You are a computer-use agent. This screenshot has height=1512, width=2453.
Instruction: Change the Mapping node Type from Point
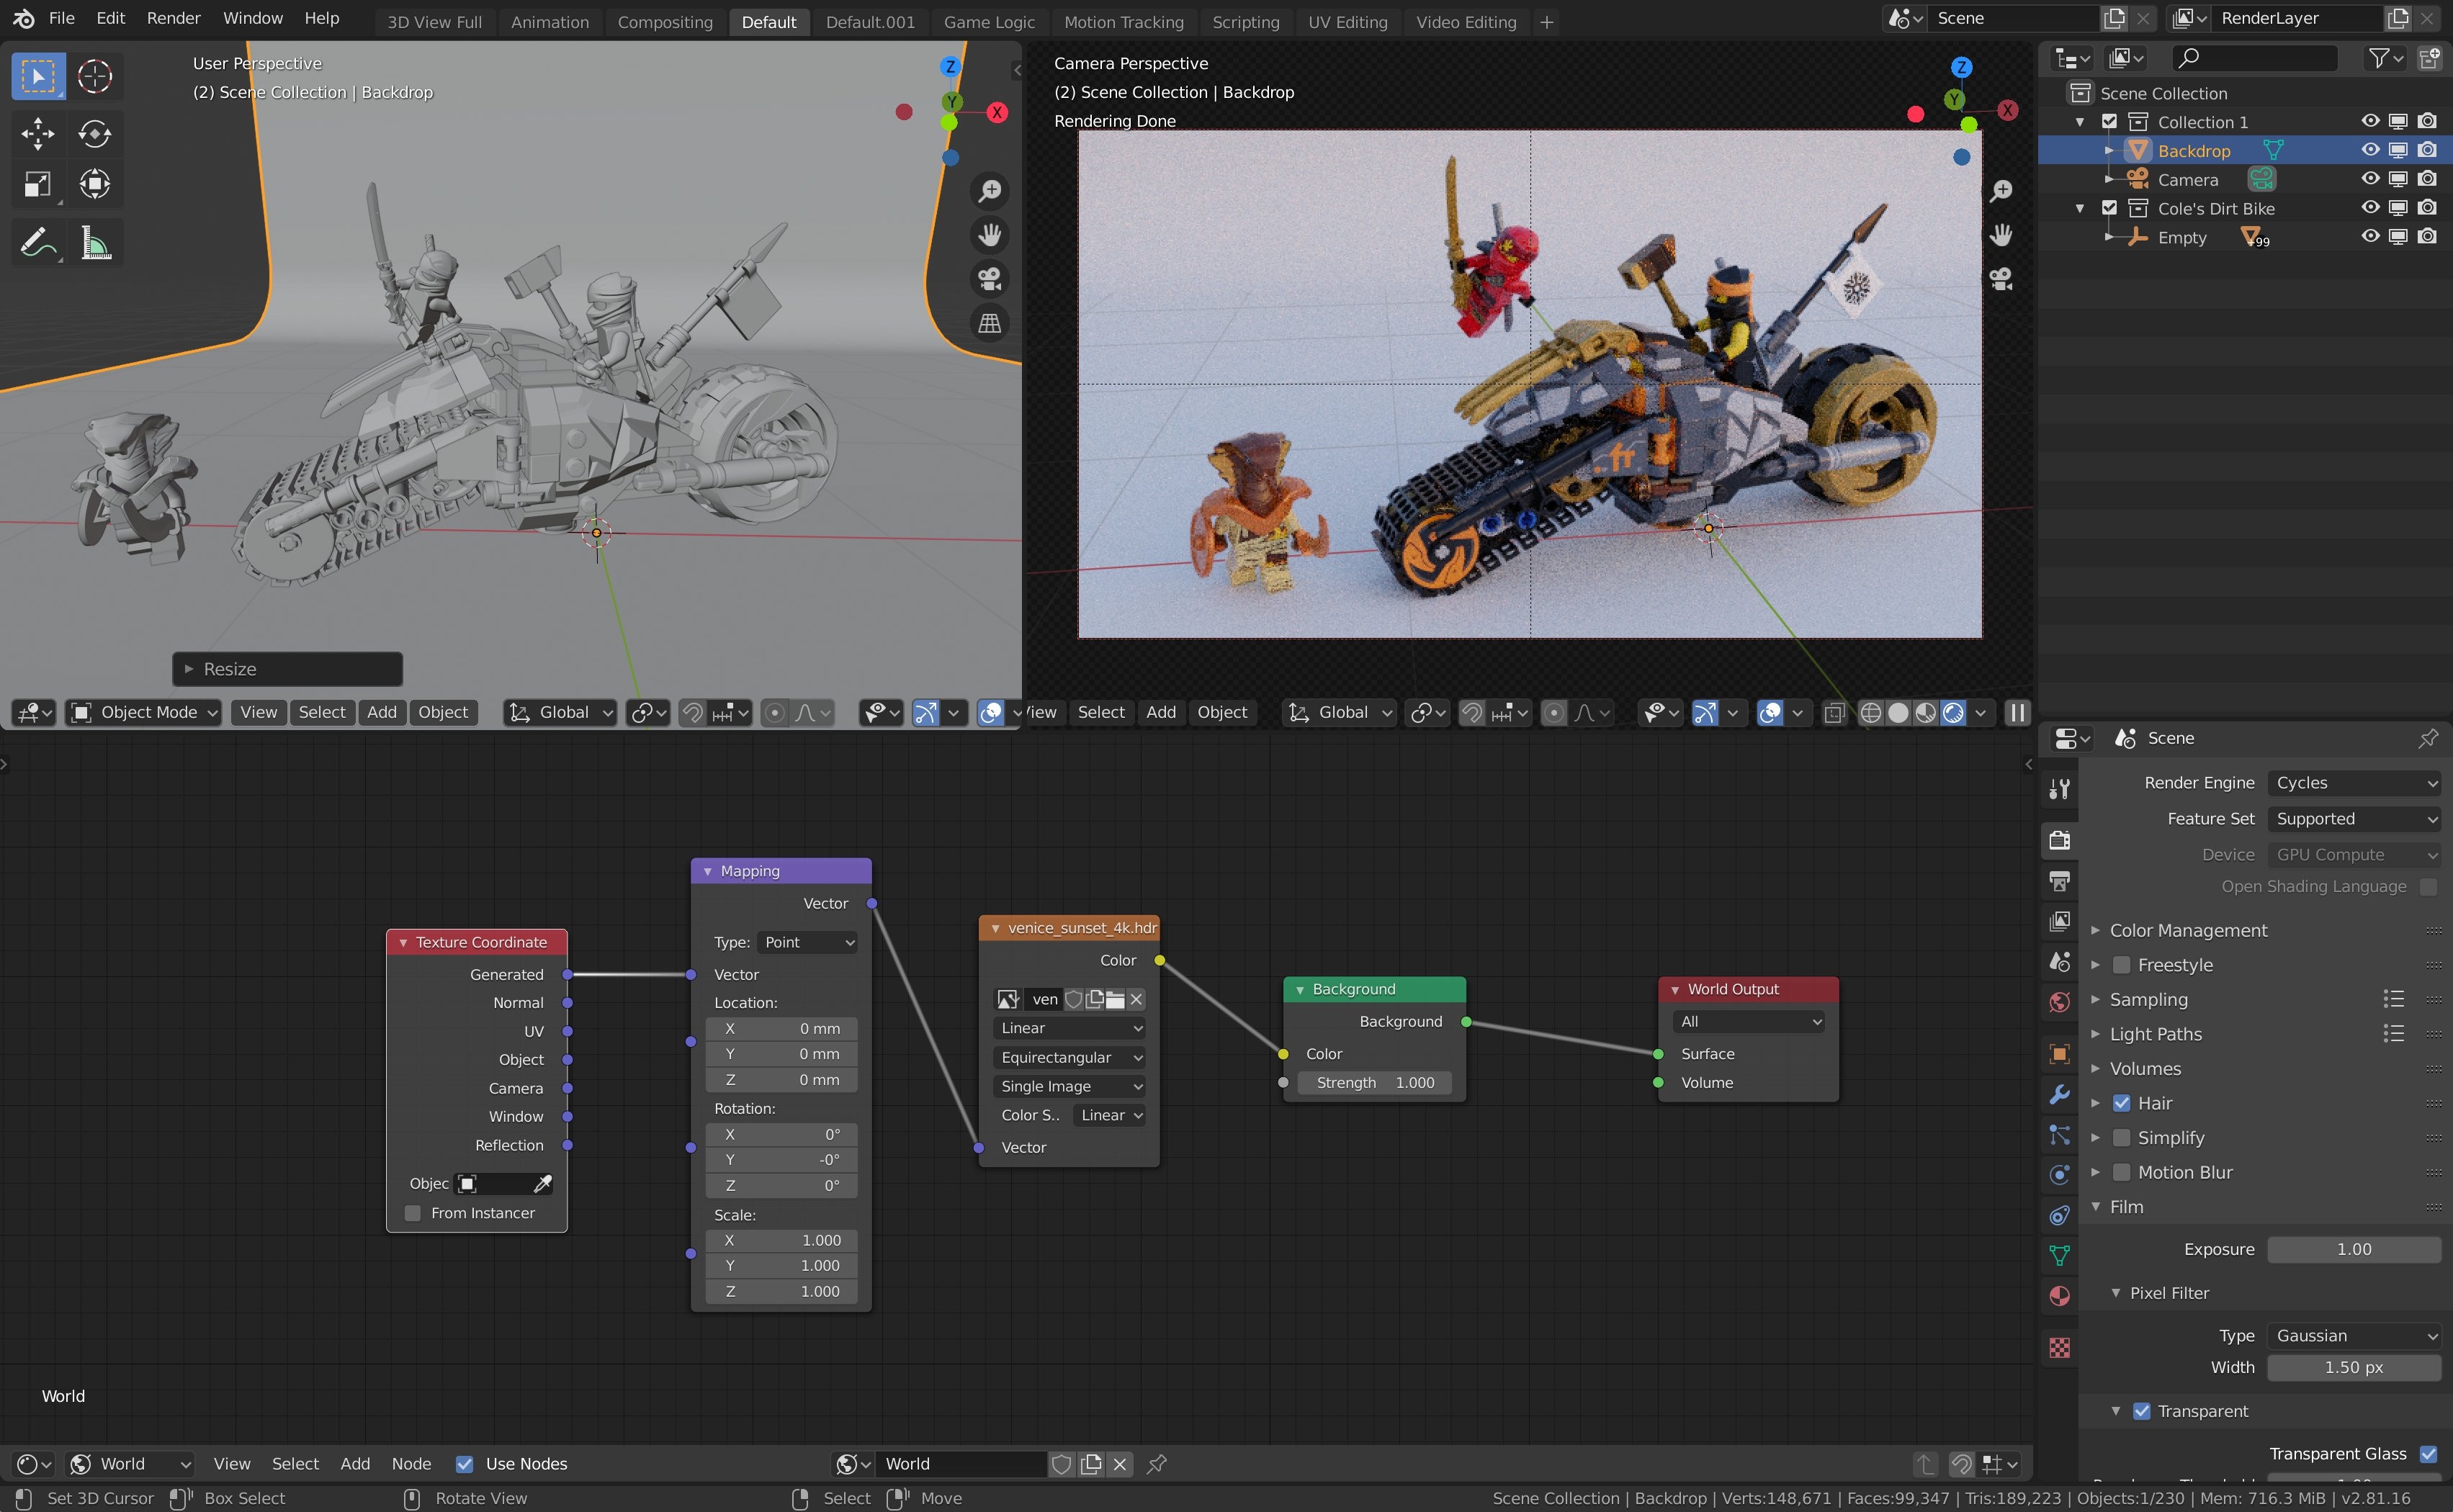(x=806, y=942)
